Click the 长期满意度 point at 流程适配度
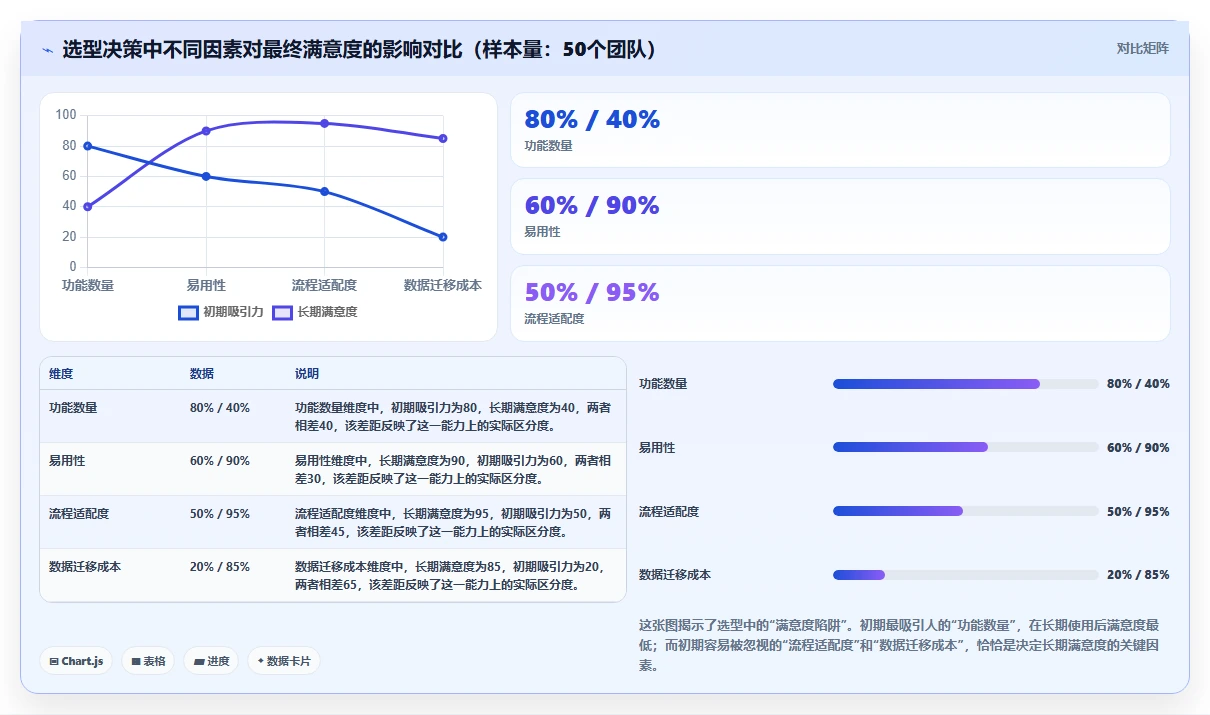 coord(324,123)
